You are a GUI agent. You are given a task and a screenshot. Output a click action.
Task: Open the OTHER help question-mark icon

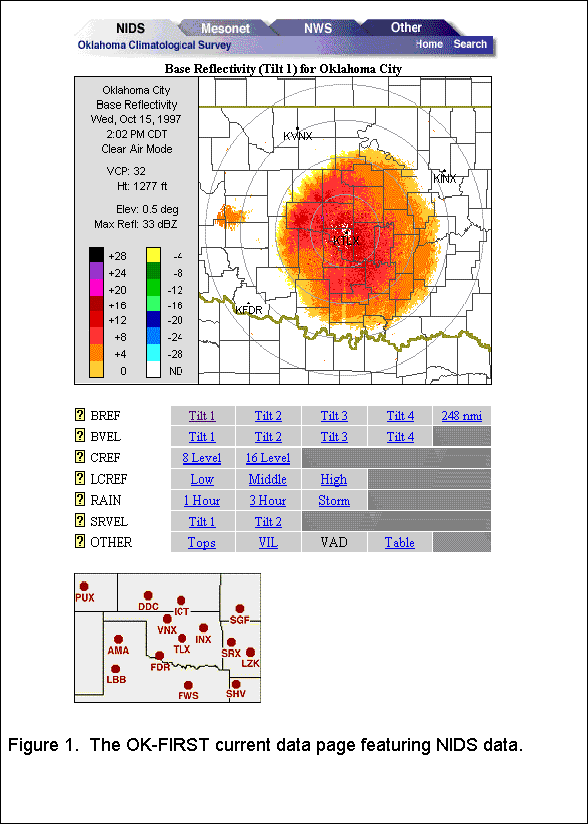tap(79, 542)
